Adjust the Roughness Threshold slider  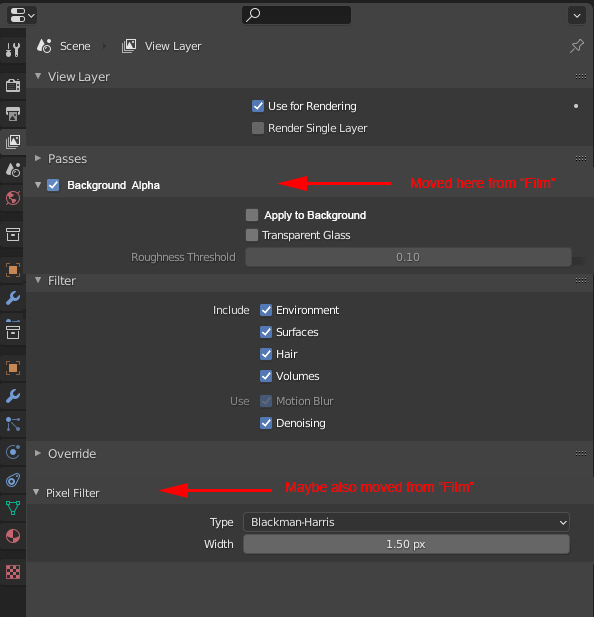point(408,257)
